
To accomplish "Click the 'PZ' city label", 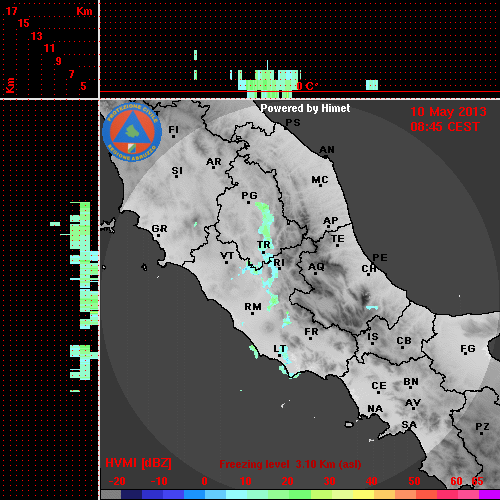I will coord(482,427).
